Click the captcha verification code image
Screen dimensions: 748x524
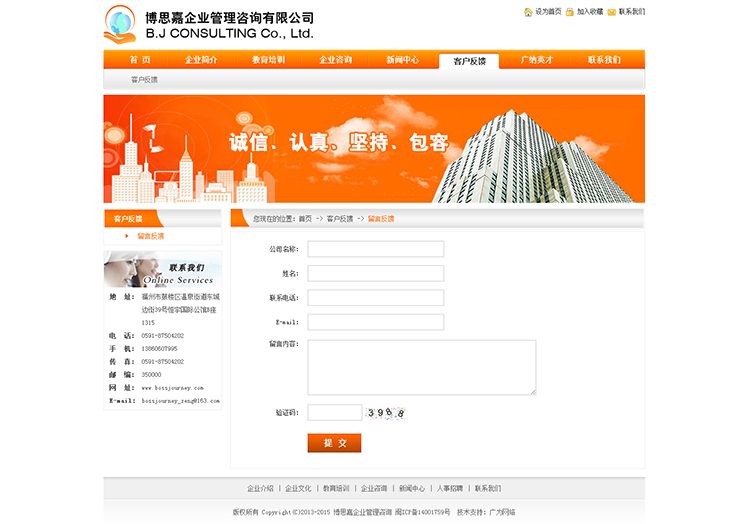(x=386, y=412)
